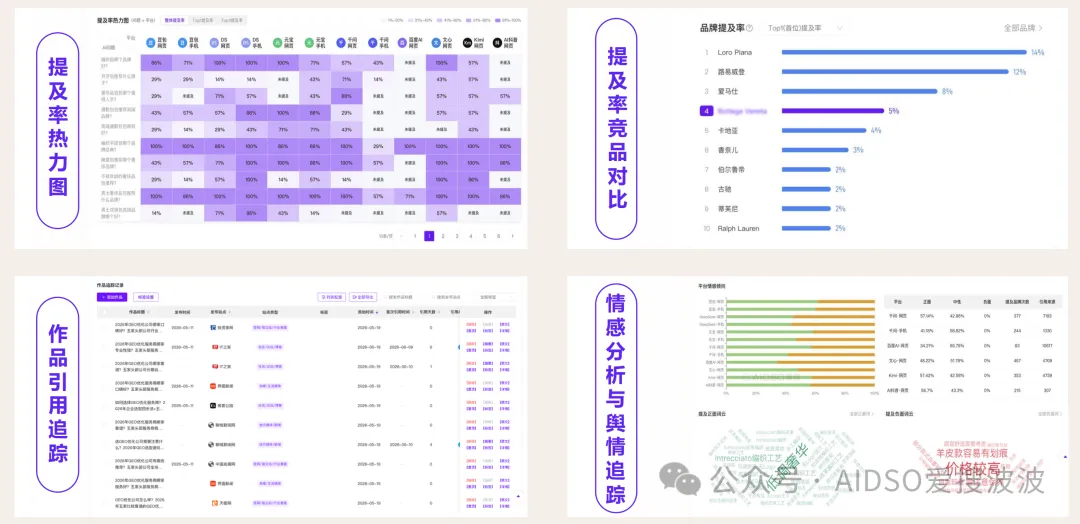
Task: Select heatmap pagination page 3
Action: tap(457, 236)
